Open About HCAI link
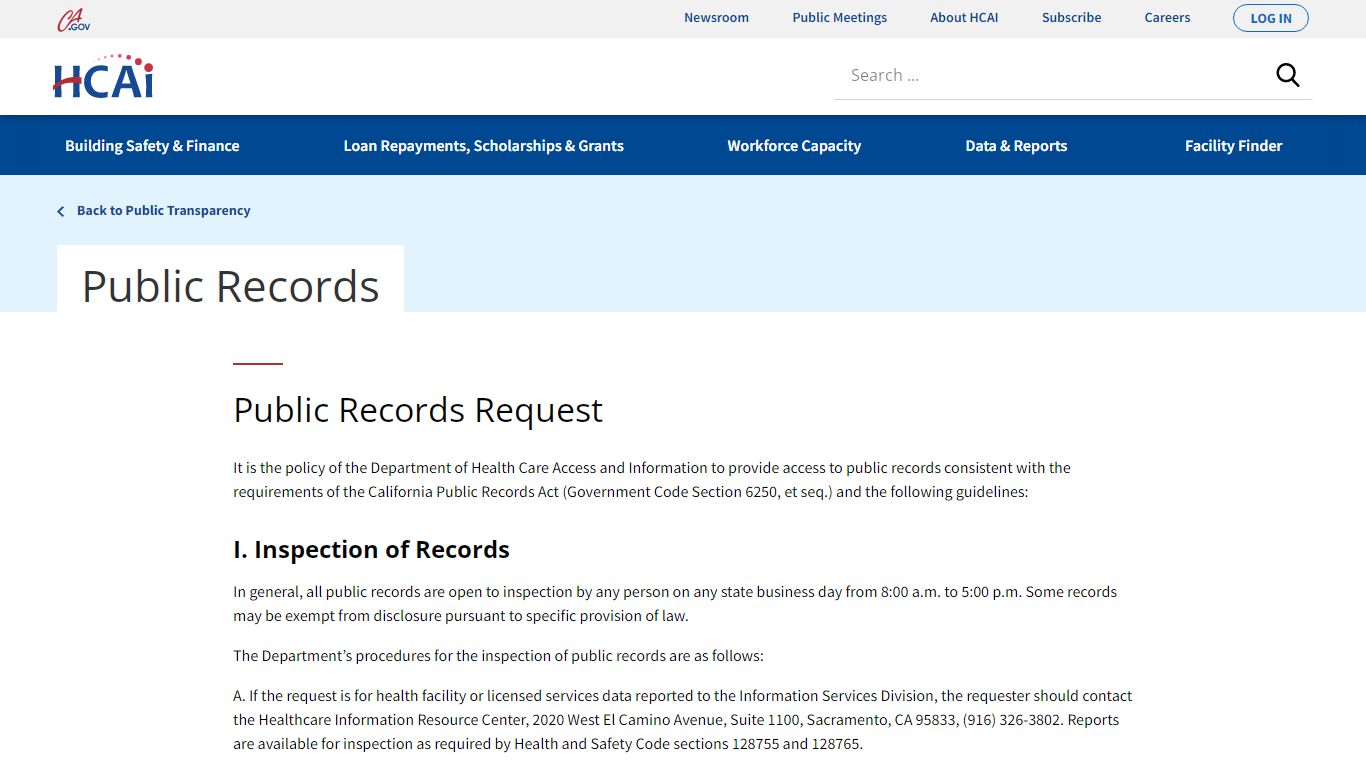The image size is (1366, 768). (964, 18)
